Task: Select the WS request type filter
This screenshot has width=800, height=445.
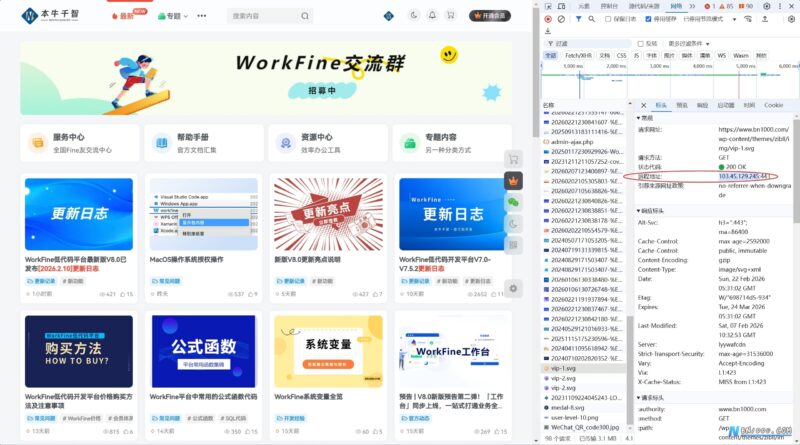Action: 721,56
